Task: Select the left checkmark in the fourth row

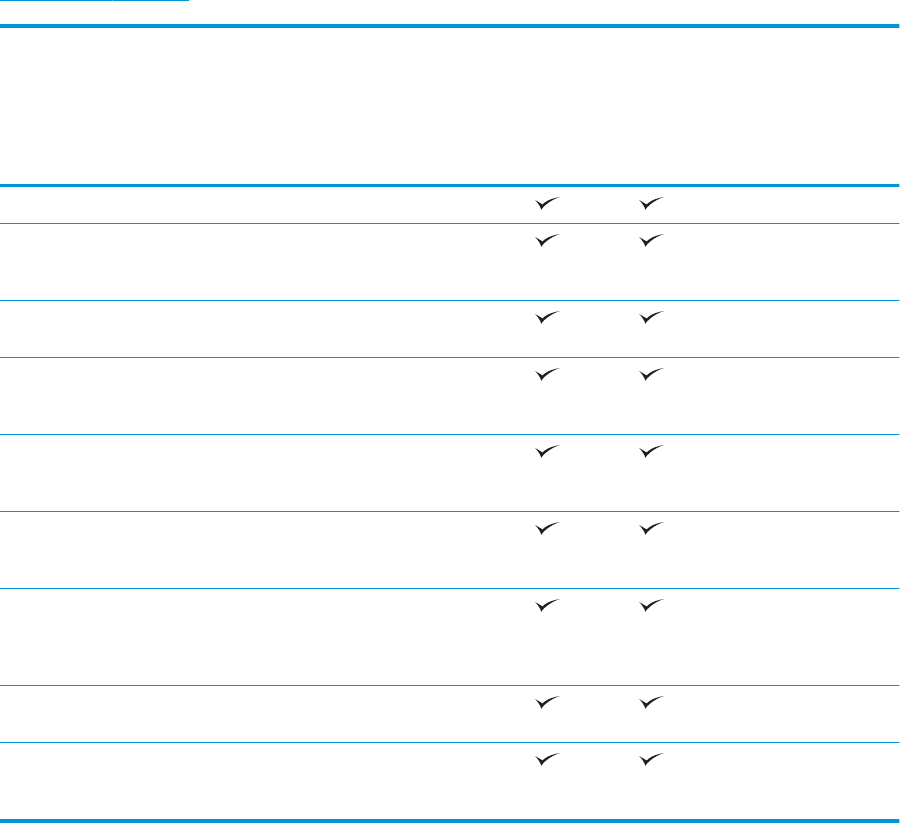Action: [546, 375]
